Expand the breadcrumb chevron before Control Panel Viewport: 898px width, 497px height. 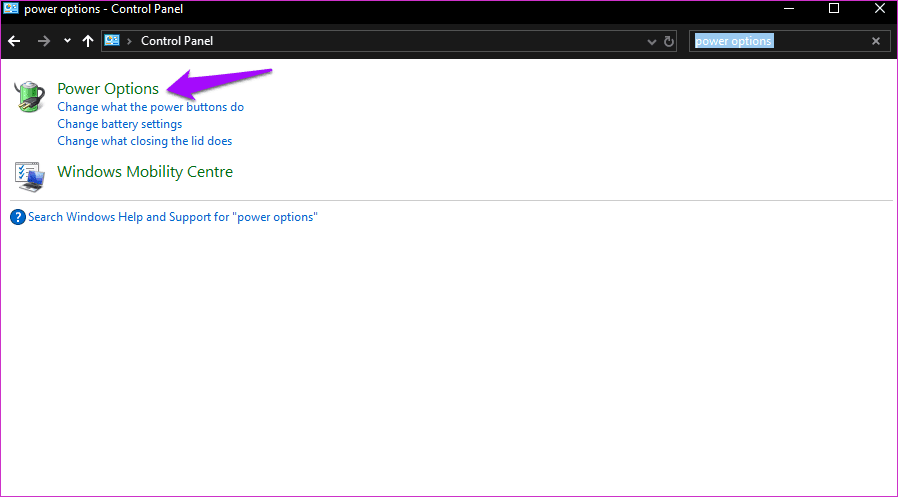click(x=129, y=41)
